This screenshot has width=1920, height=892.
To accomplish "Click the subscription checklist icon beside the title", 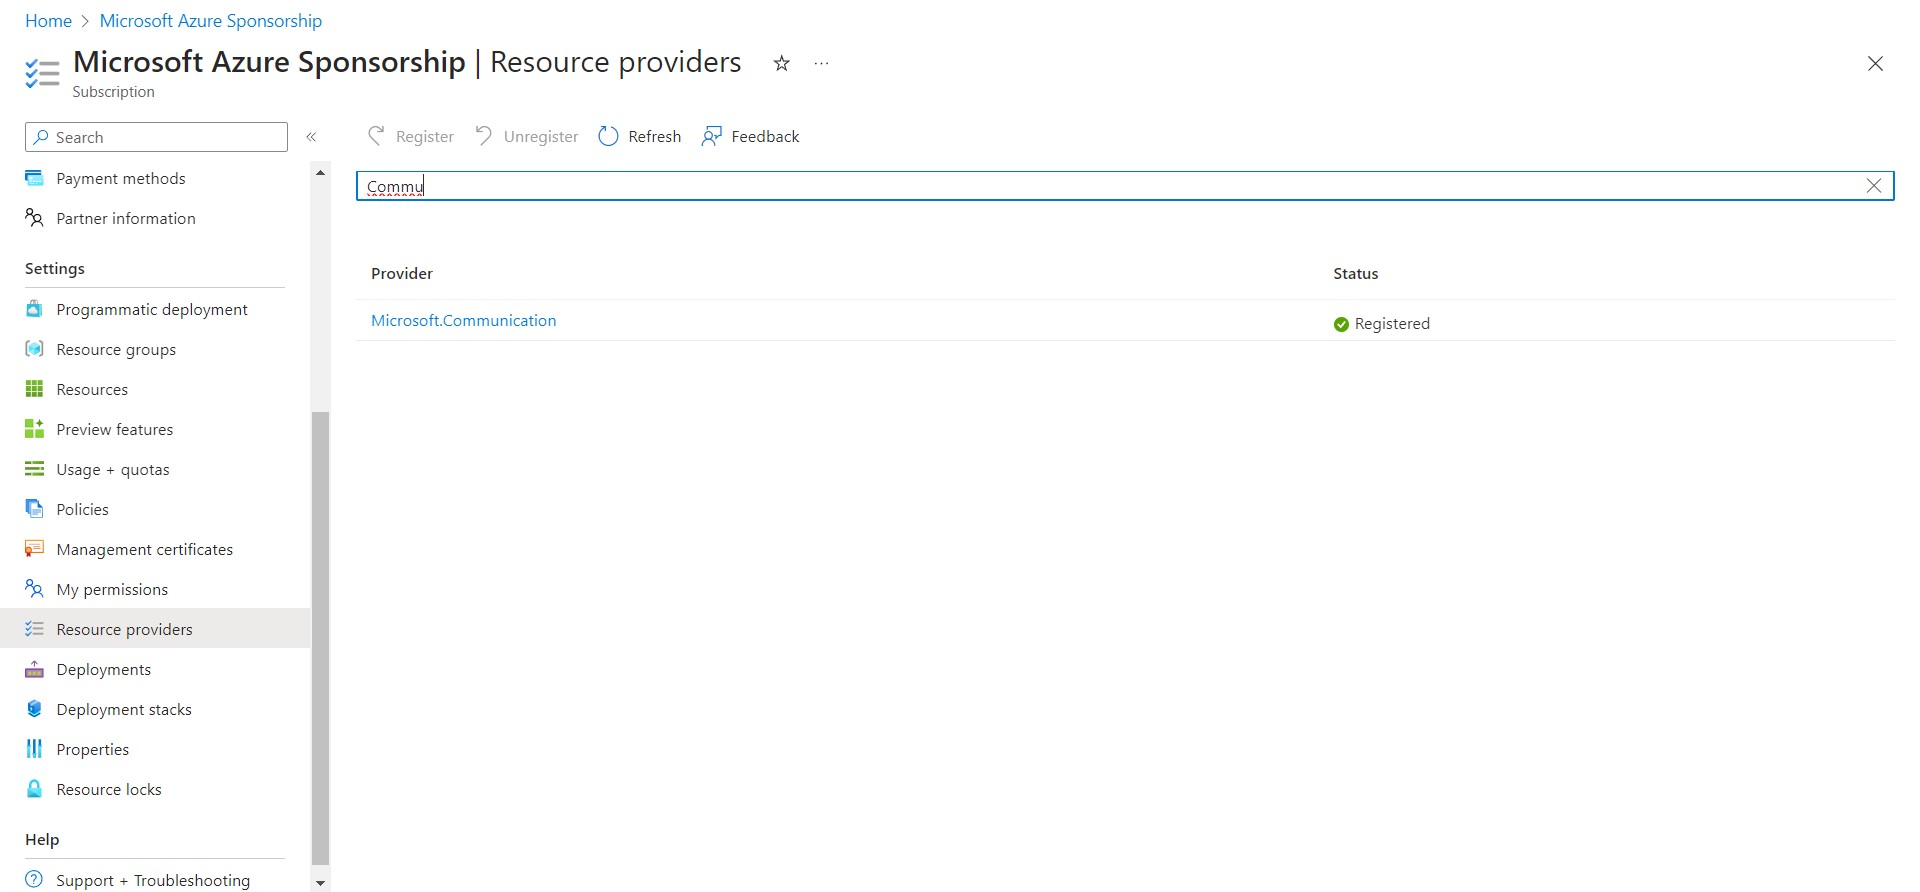I will [42, 74].
